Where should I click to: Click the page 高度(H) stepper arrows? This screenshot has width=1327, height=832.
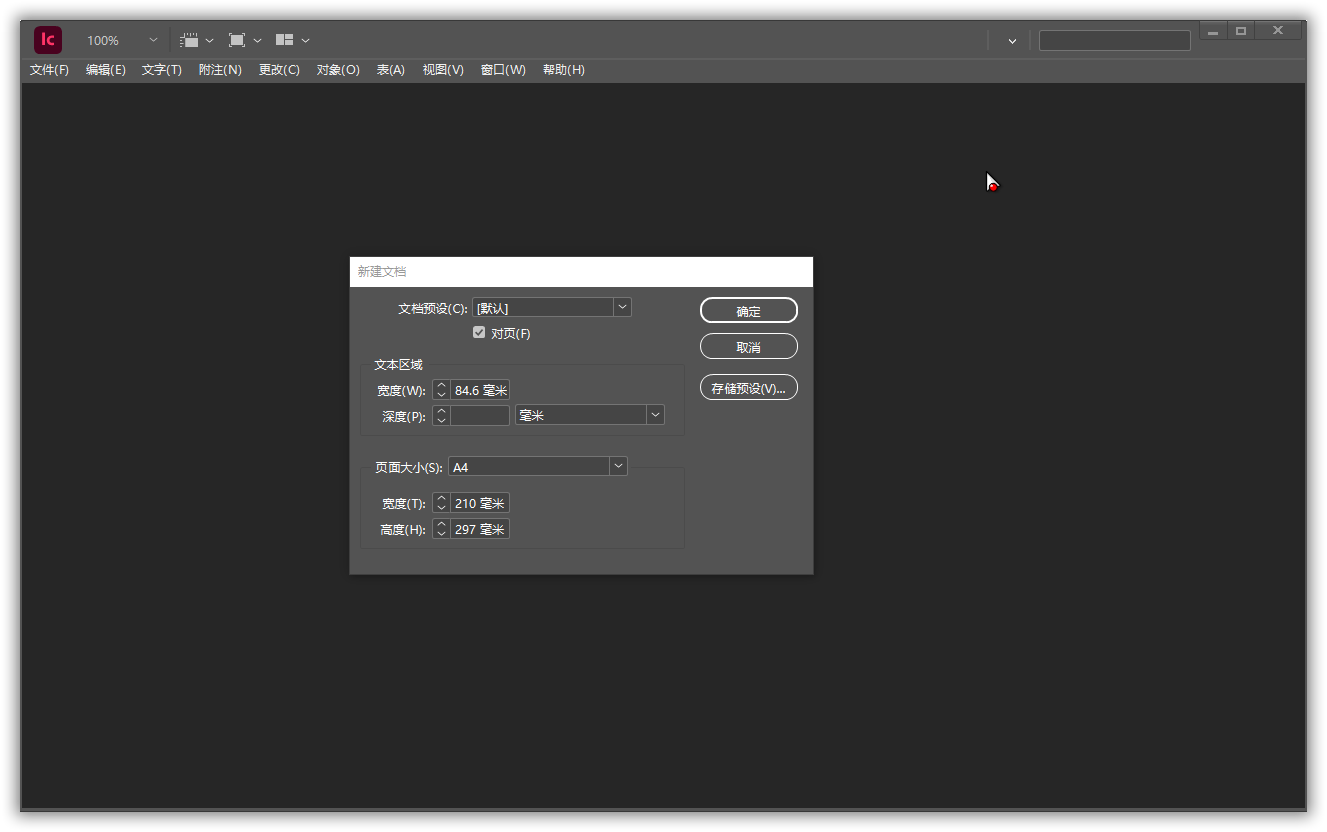441,529
